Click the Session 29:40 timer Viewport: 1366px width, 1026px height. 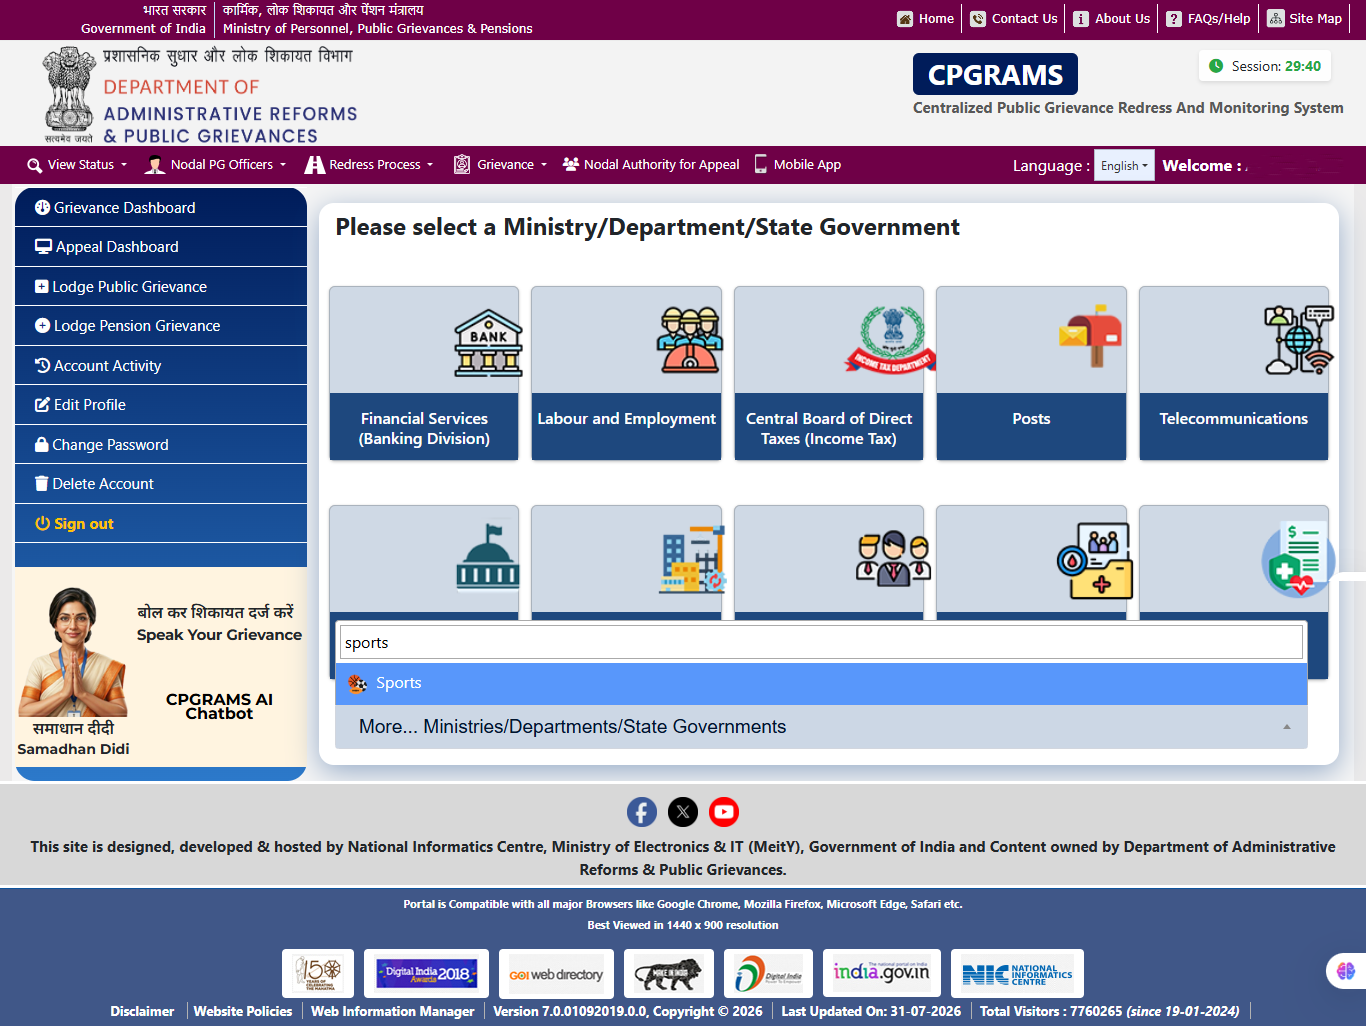click(1265, 66)
